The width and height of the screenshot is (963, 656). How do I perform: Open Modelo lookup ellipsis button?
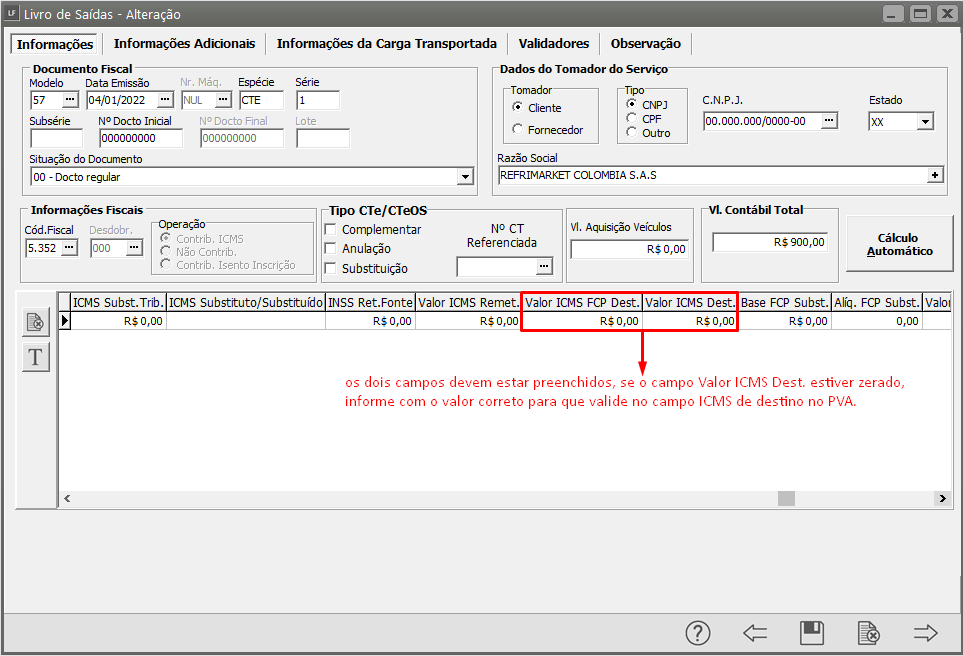(70, 100)
